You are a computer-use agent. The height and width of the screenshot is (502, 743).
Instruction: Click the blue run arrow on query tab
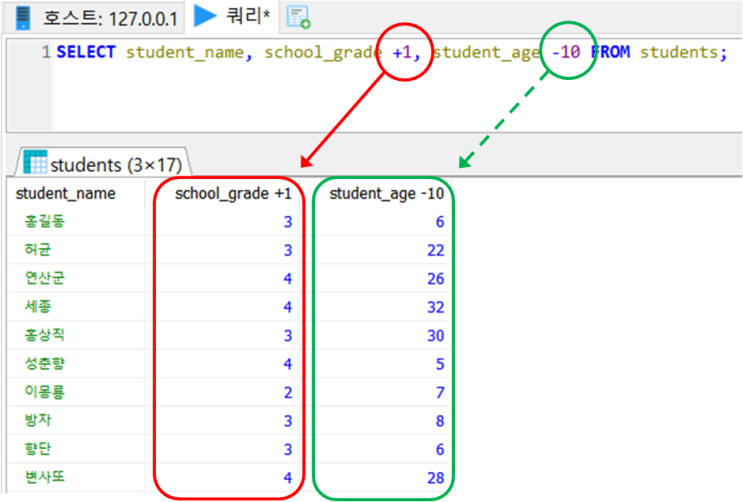pyautogui.click(x=205, y=16)
